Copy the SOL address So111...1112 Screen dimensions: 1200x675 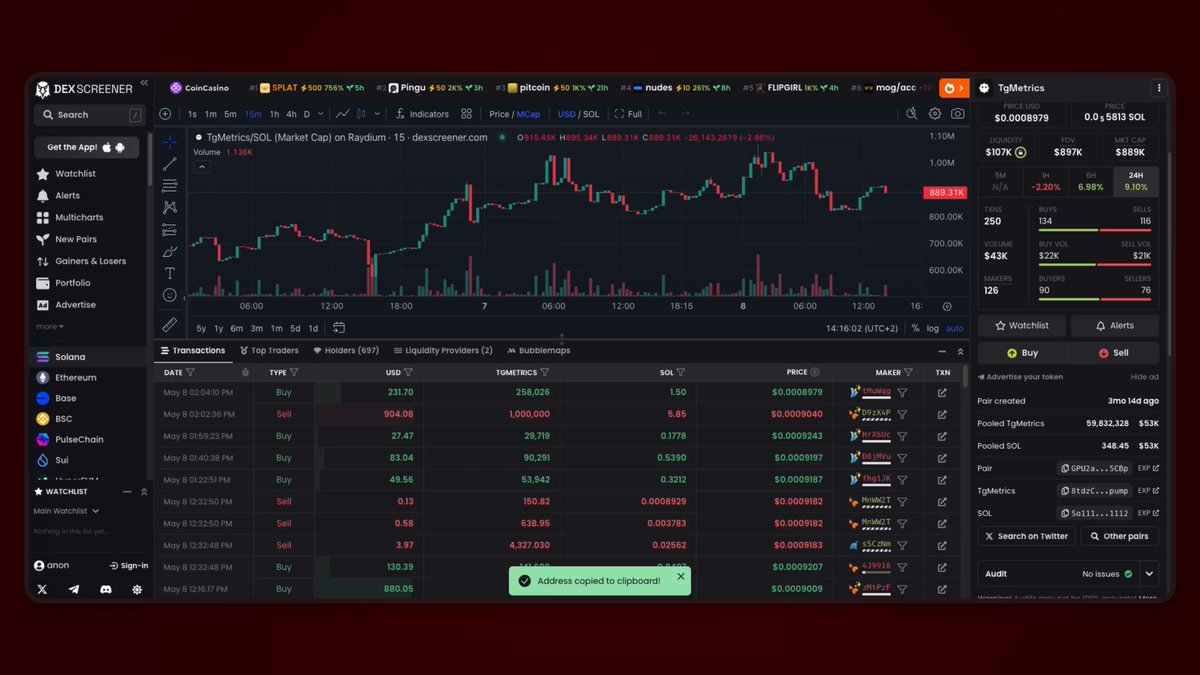[1095, 513]
